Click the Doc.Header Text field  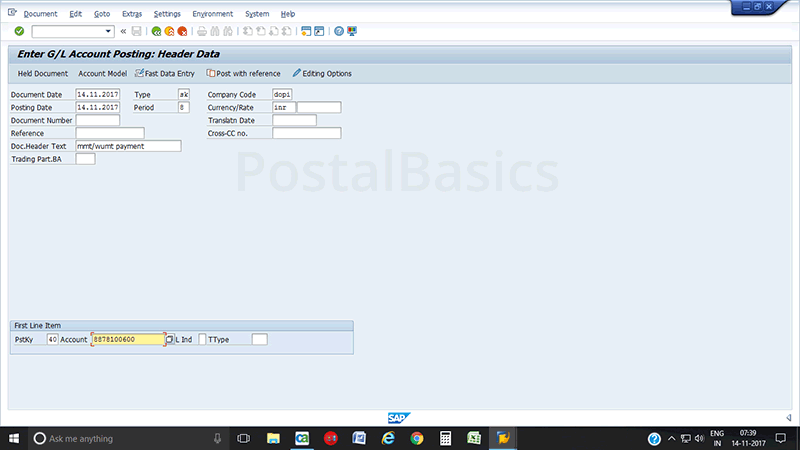tap(128, 146)
